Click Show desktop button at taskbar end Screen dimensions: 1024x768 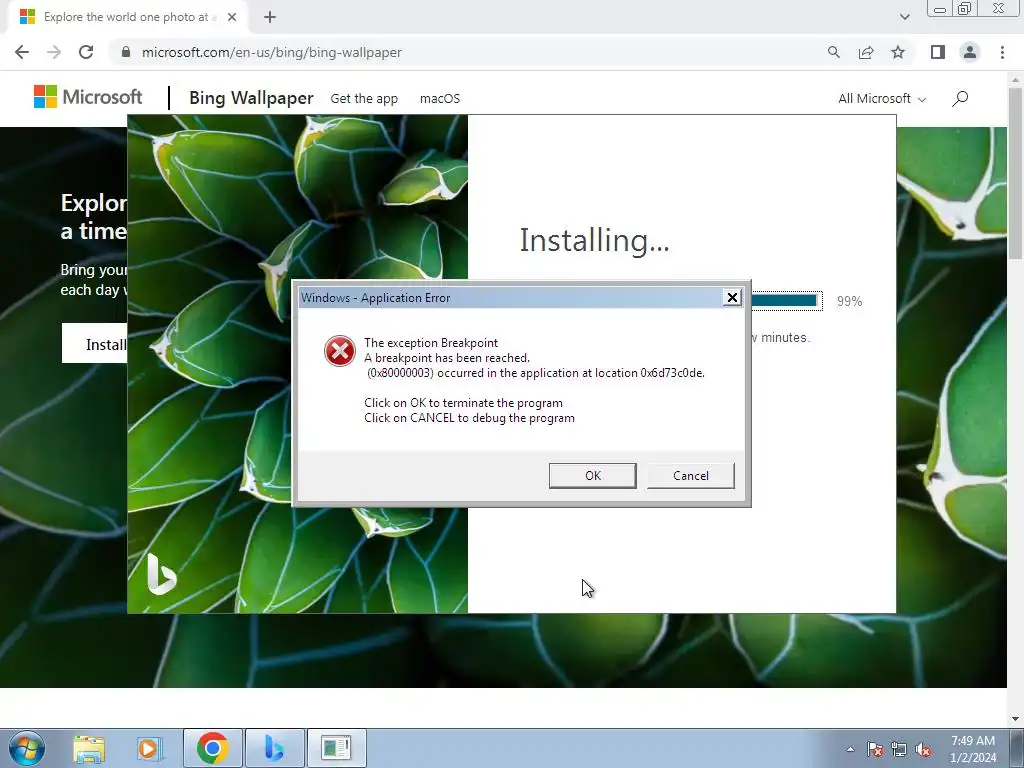click(x=1016, y=748)
